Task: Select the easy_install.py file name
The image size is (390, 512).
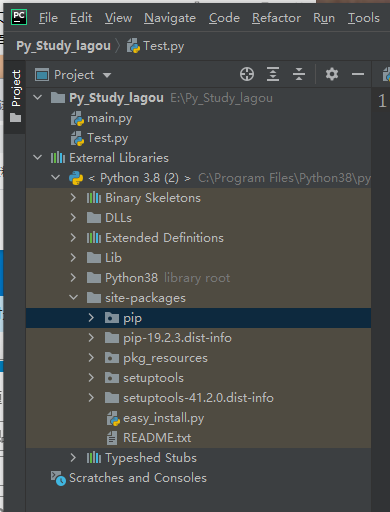Action: (x=163, y=418)
